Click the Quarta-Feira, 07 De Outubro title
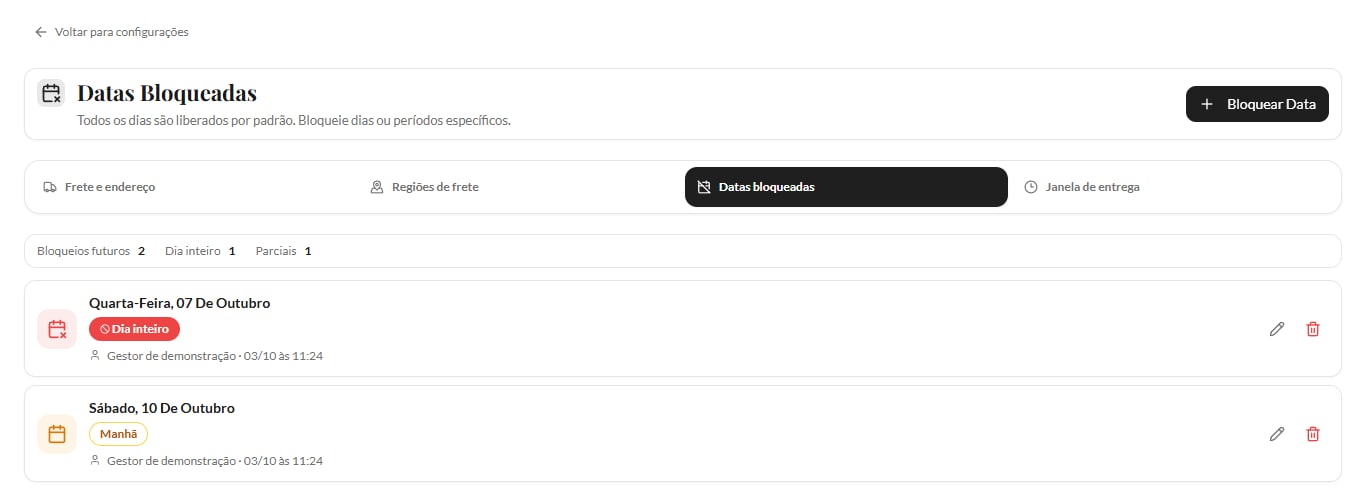The image size is (1366, 497). (x=179, y=303)
